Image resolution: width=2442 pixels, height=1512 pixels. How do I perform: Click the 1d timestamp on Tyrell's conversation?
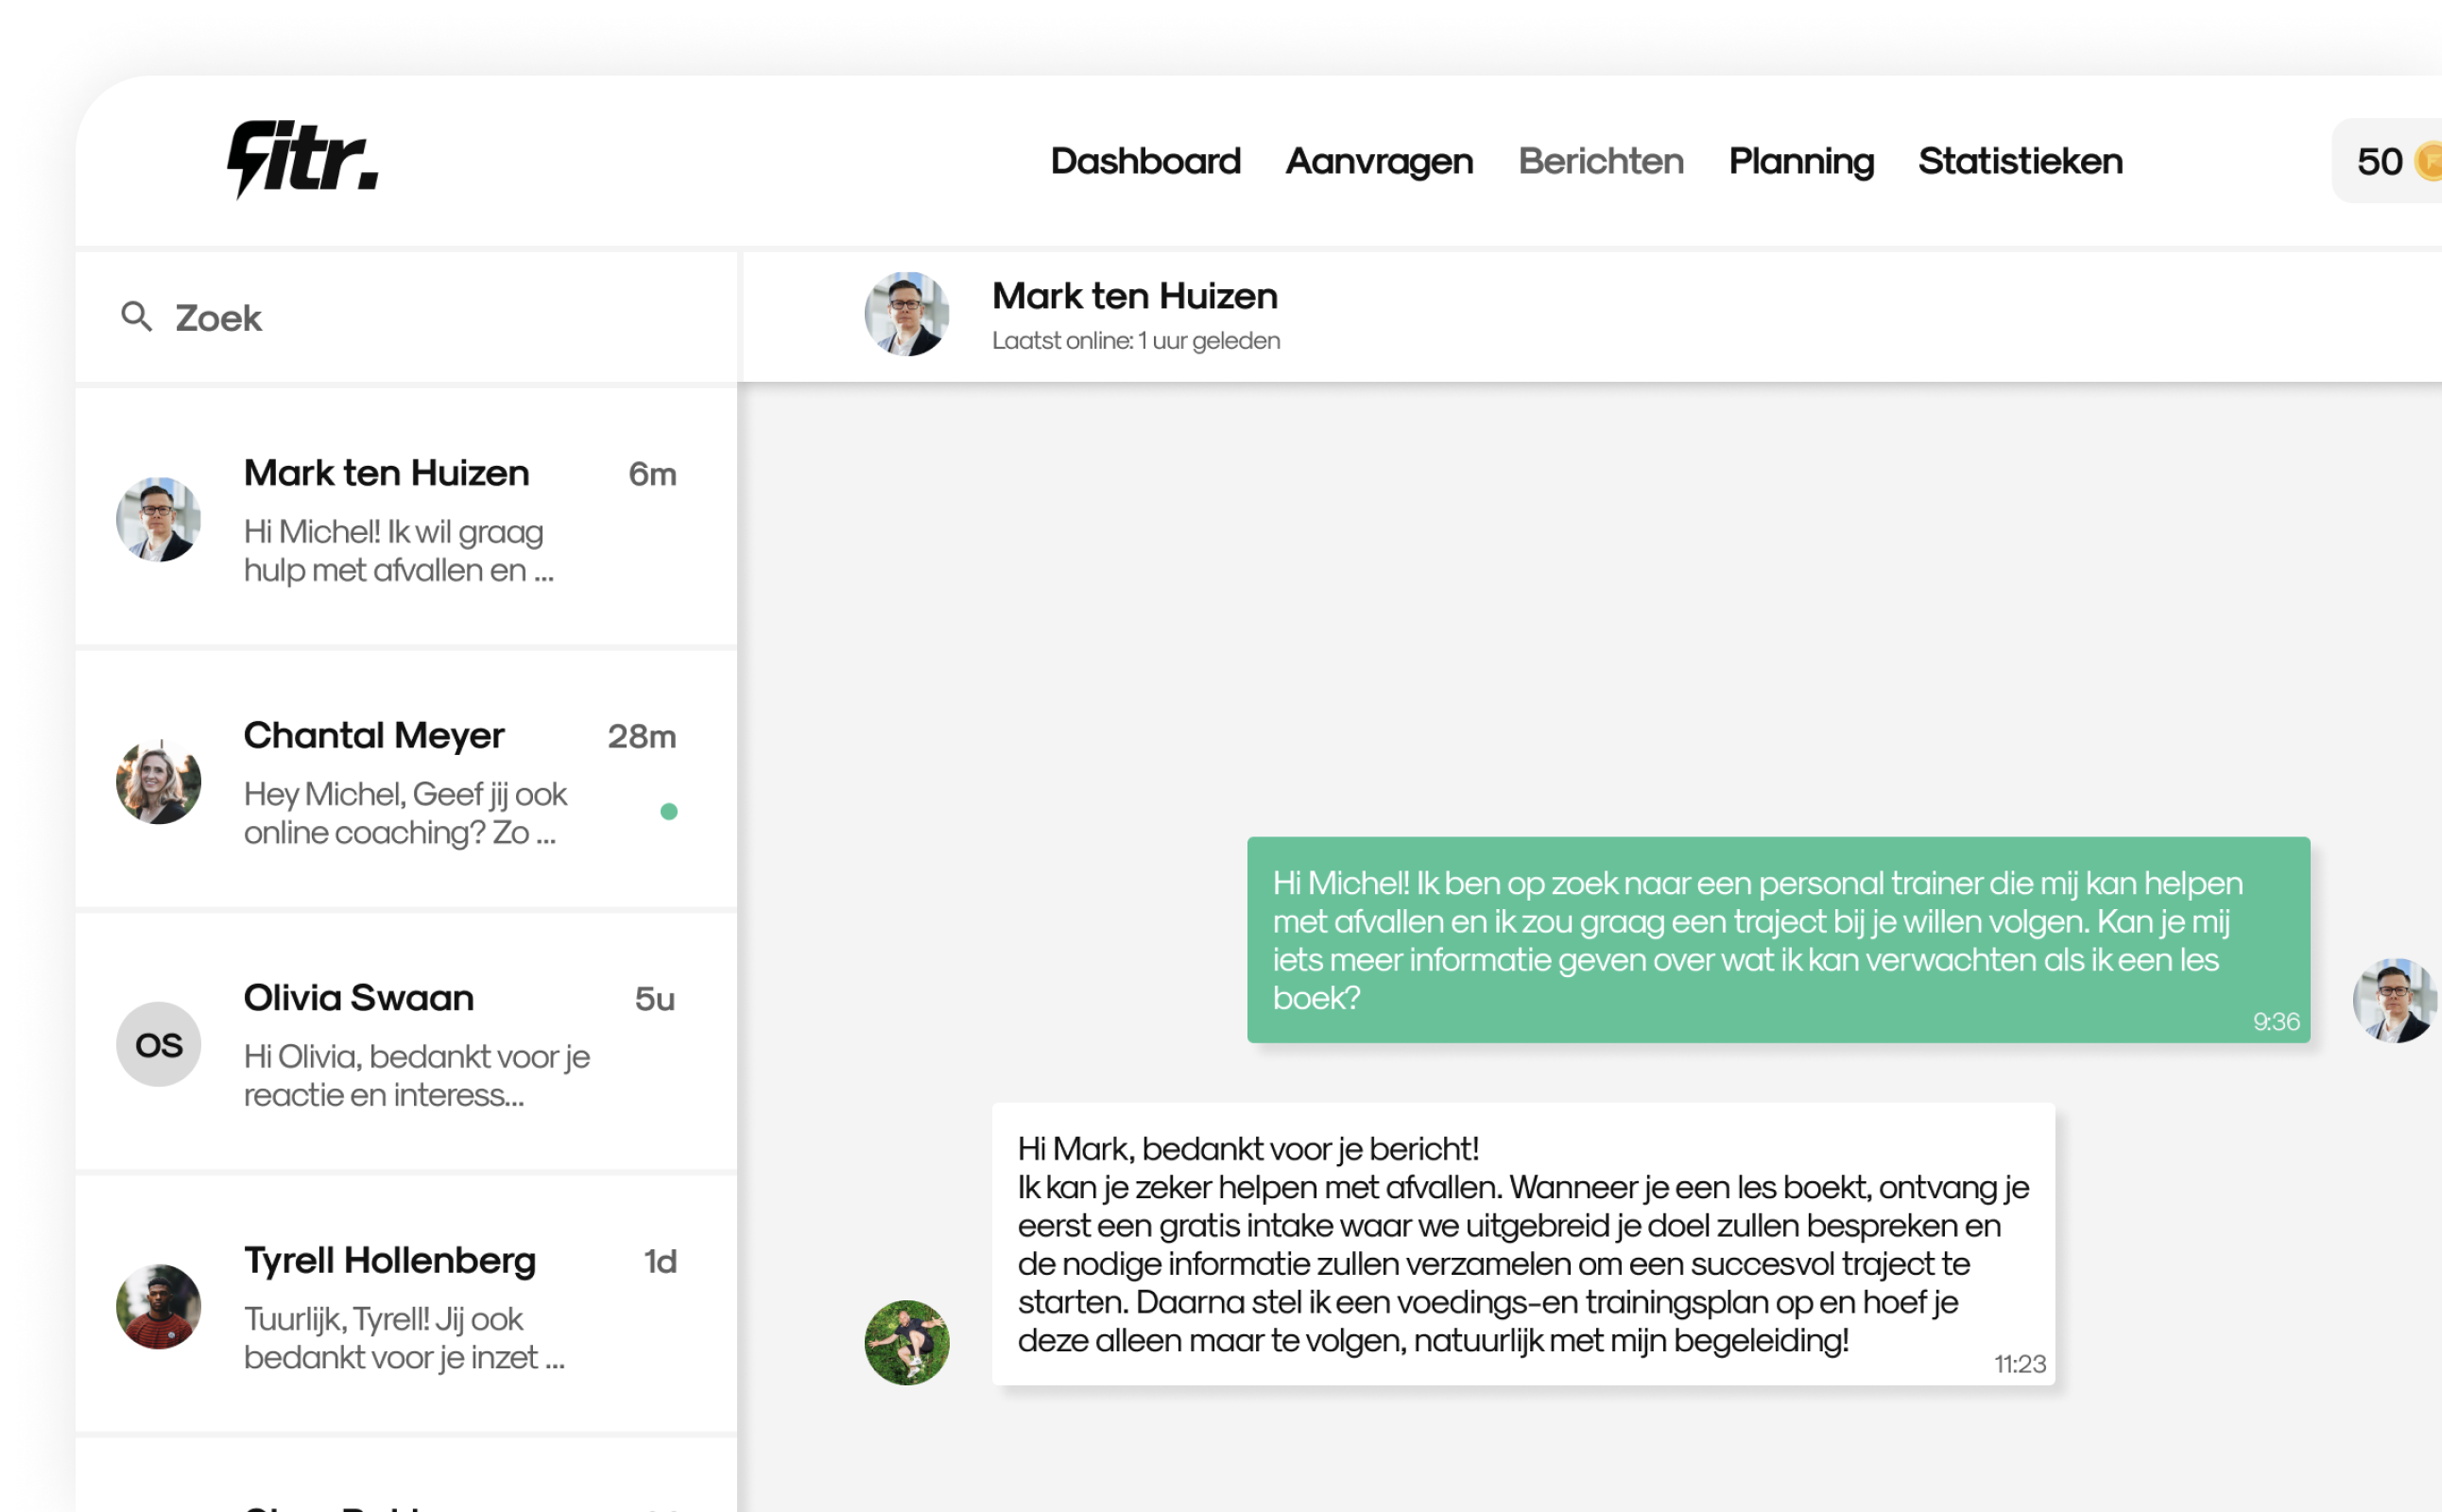[660, 1262]
